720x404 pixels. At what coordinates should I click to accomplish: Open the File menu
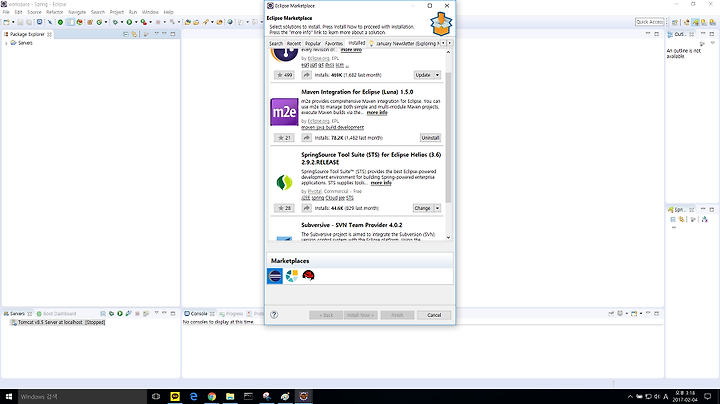click(x=6, y=12)
